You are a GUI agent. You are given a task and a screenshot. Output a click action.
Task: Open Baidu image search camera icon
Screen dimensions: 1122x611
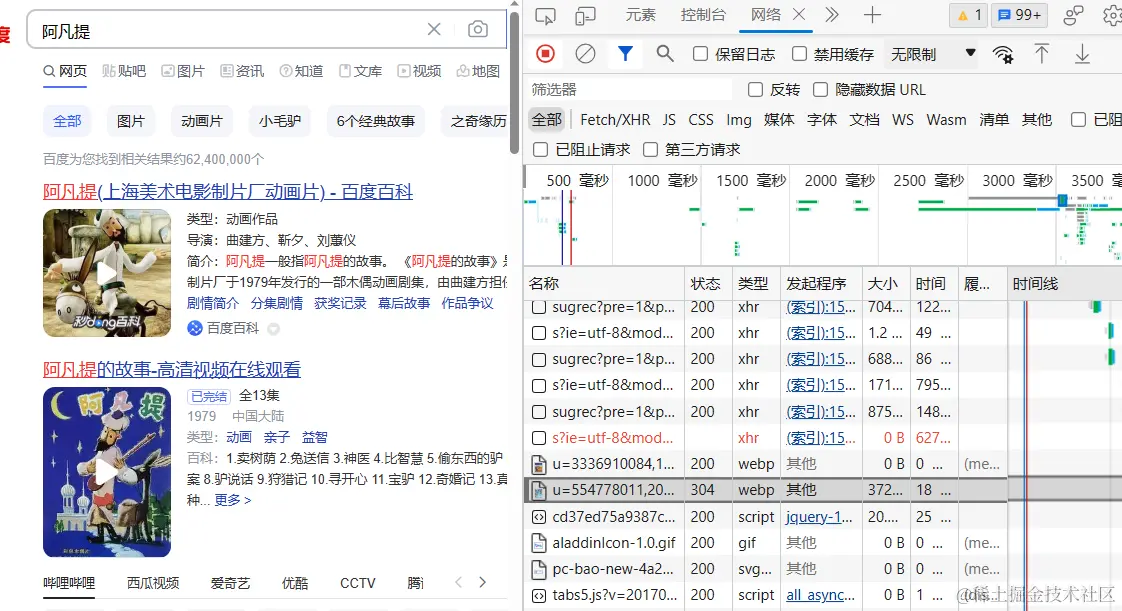pyautogui.click(x=477, y=29)
